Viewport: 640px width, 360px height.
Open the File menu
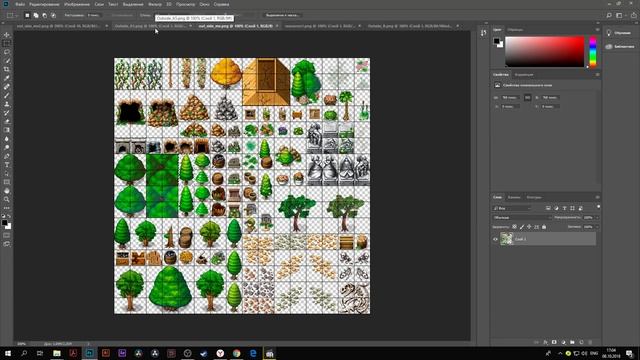coord(20,4)
